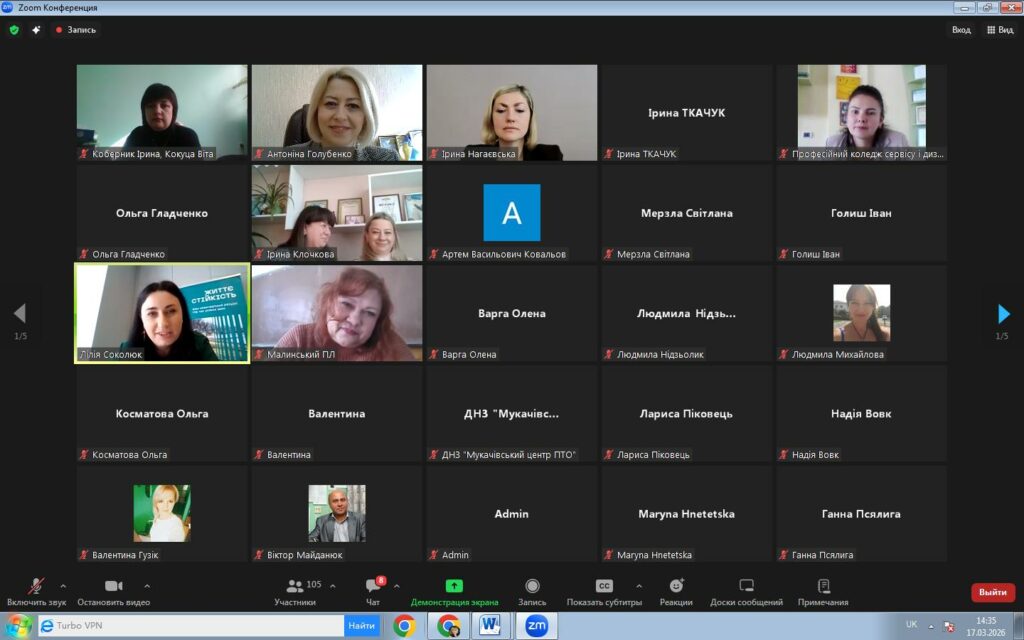Open Доски сообщений whiteboards

tap(746, 587)
